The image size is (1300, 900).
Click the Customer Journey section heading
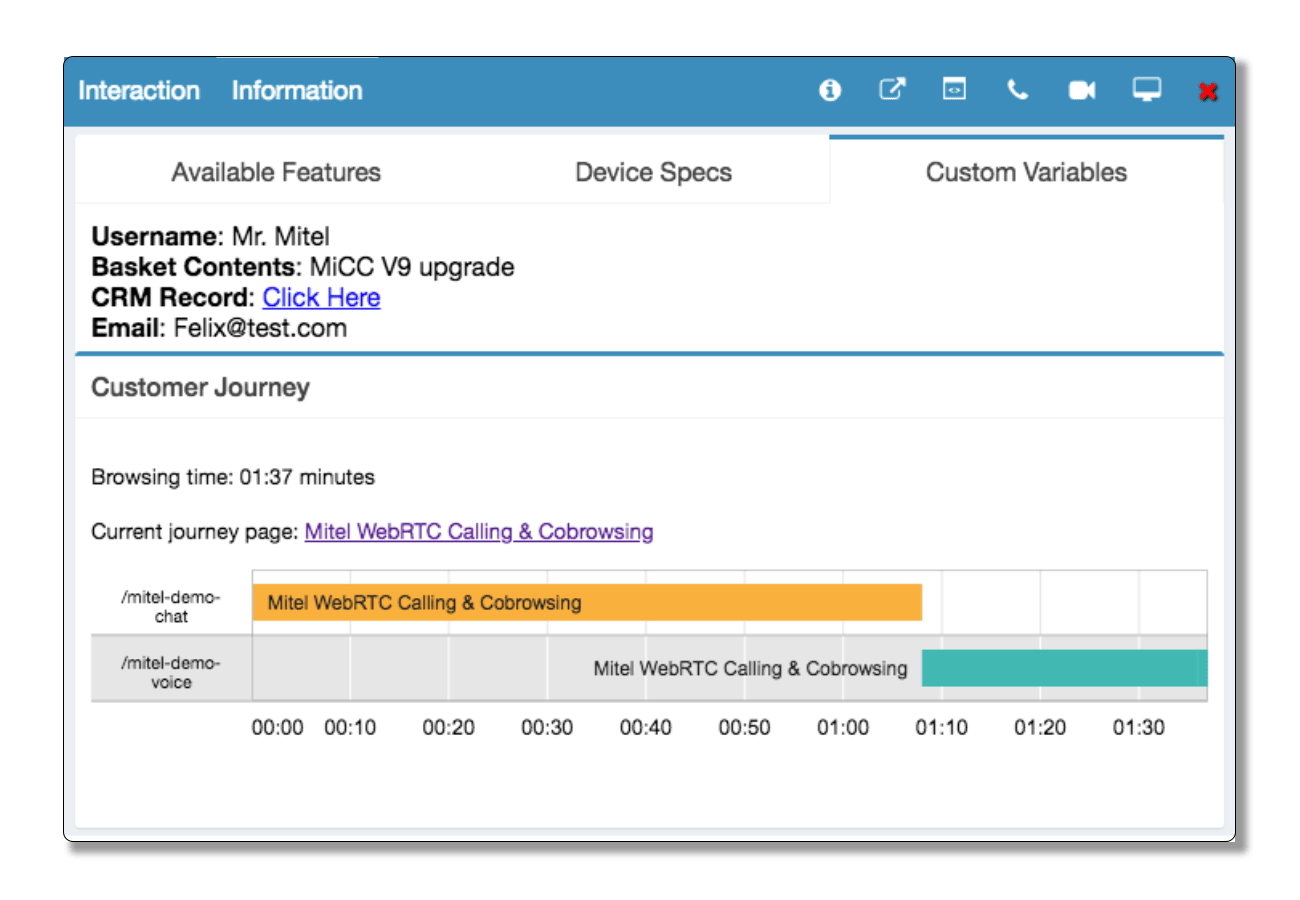(200, 388)
